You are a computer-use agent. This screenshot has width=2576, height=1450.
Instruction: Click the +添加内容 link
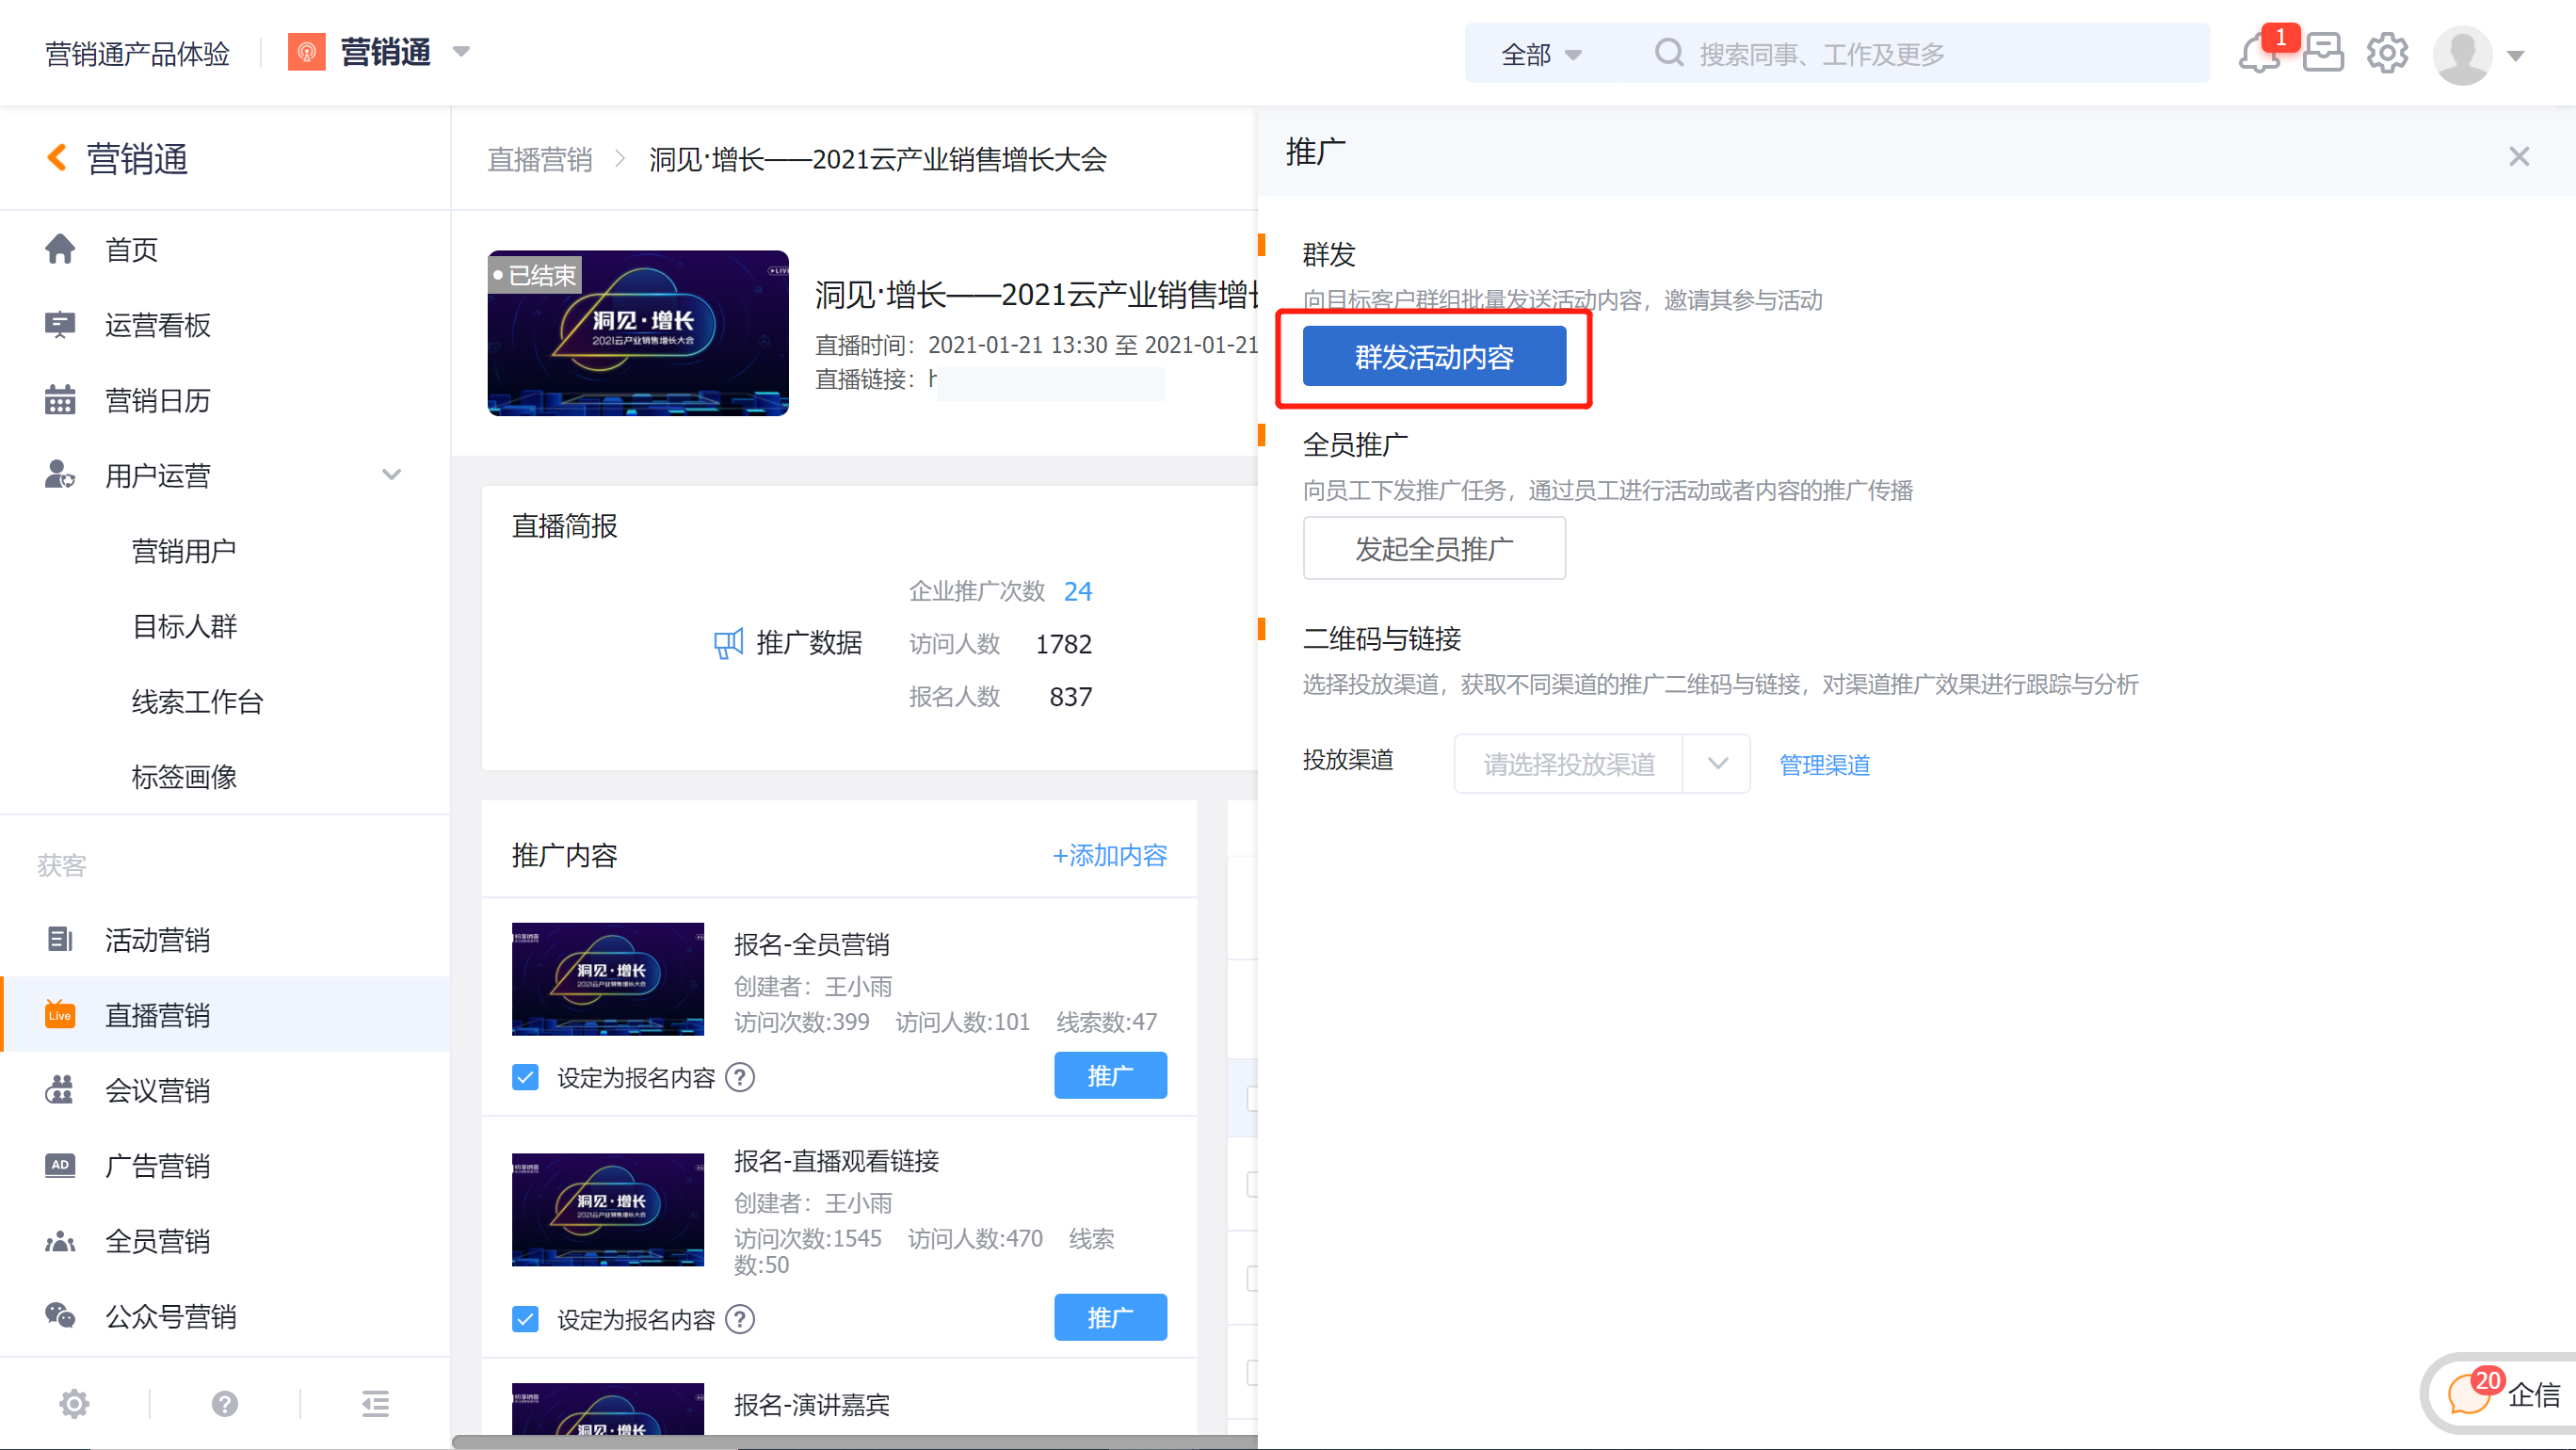tap(1109, 855)
